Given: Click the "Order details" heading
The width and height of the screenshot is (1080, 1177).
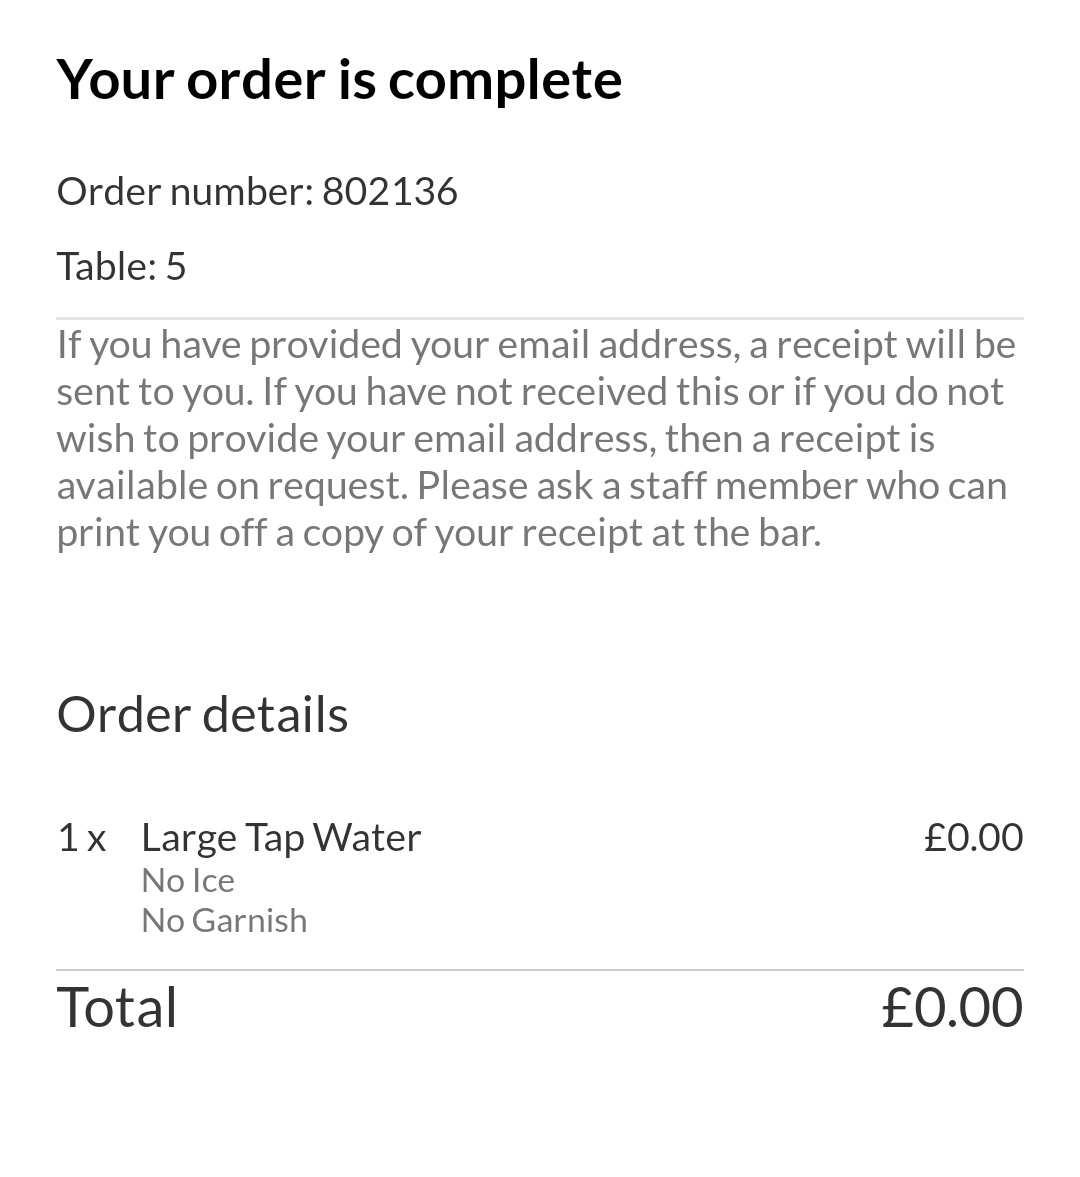Looking at the screenshot, I should (x=202, y=714).
